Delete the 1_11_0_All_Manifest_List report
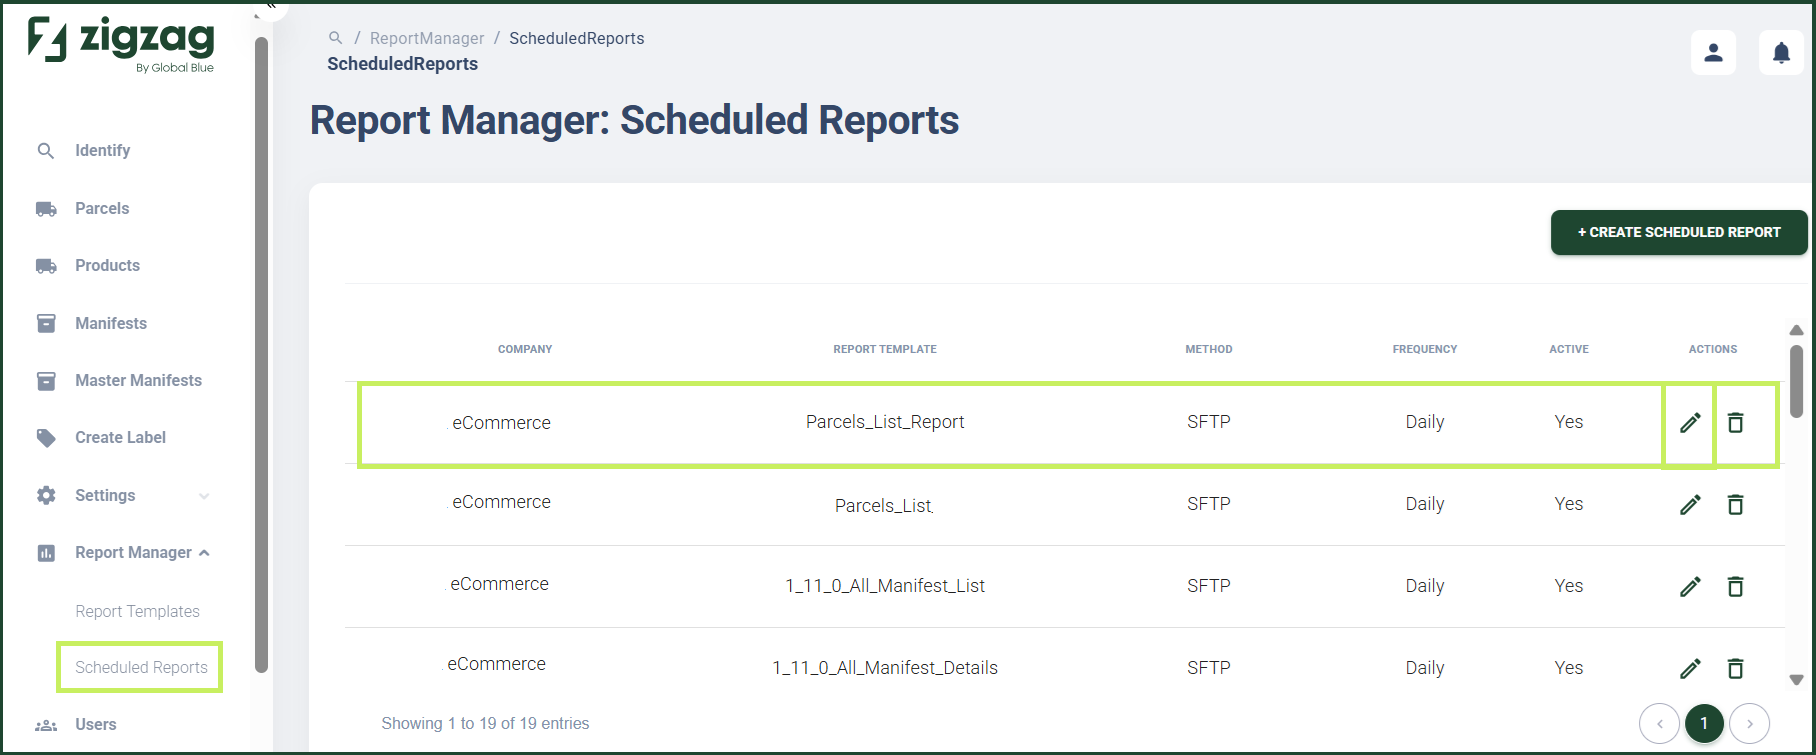The width and height of the screenshot is (1816, 755). click(x=1736, y=587)
